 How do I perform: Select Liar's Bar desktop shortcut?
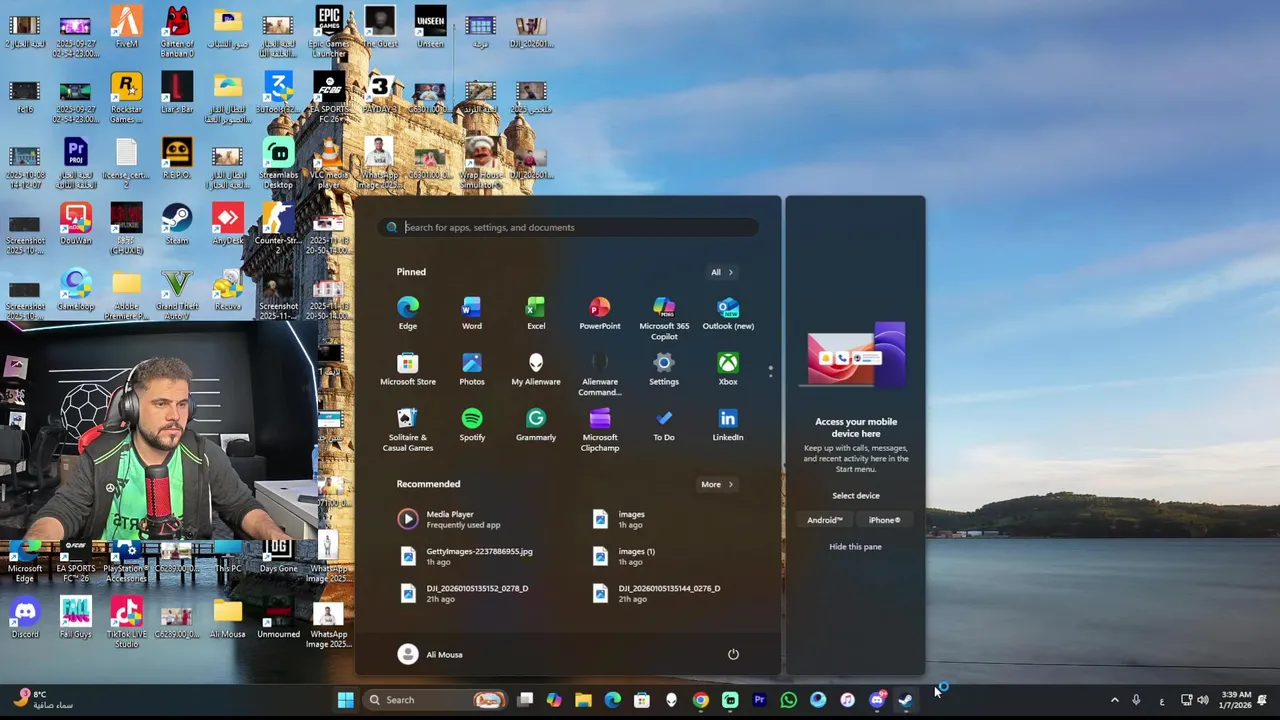[177, 93]
